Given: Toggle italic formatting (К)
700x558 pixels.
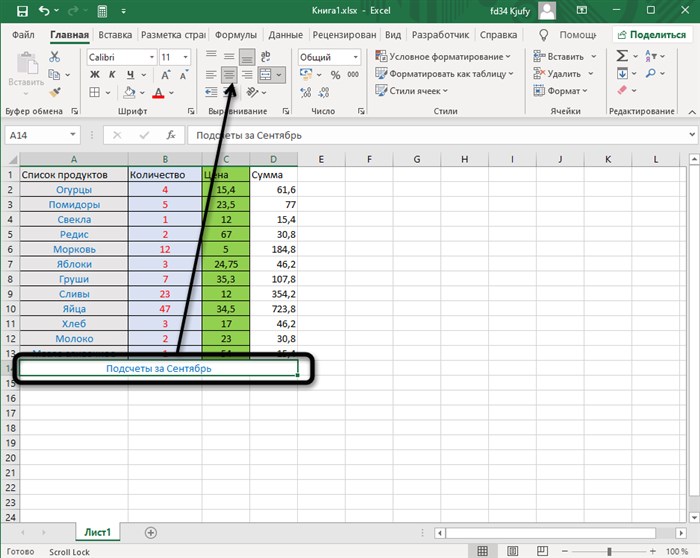Looking at the screenshot, I should (x=112, y=75).
